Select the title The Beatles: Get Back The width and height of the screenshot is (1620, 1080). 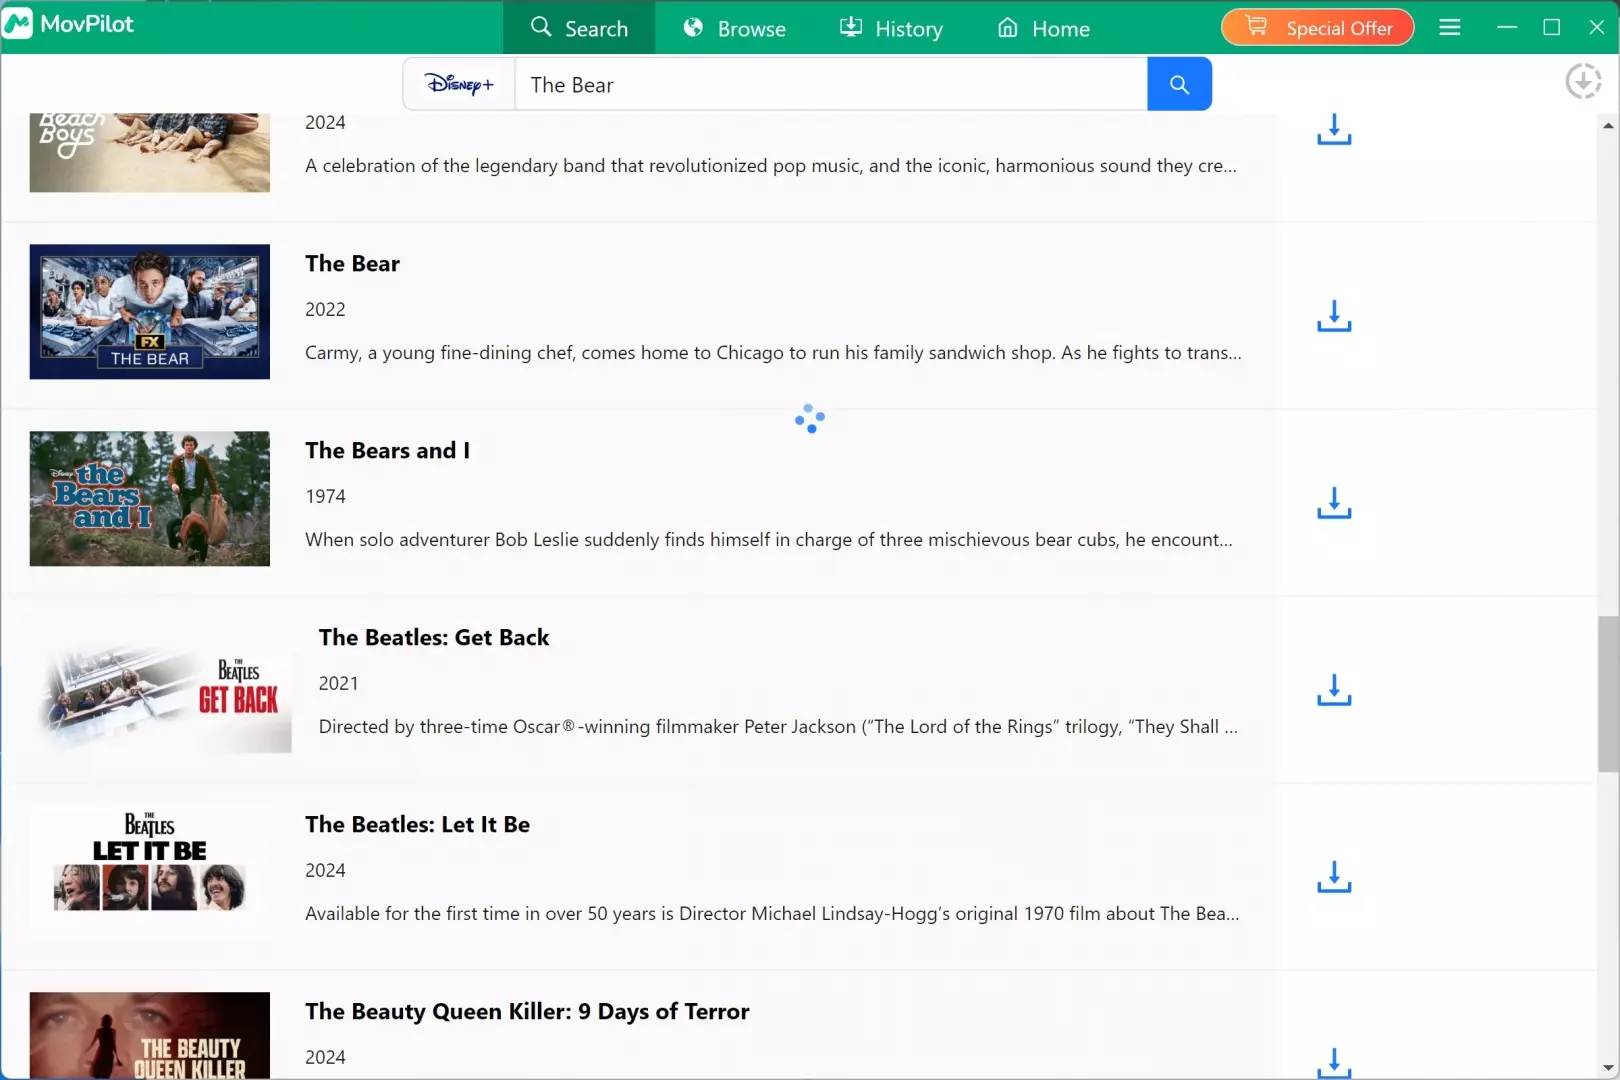(434, 637)
